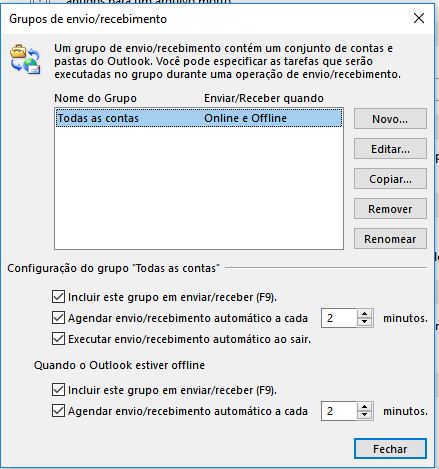439x469 pixels.
Task: Click the send/receive groups icon
Action: pos(25,59)
